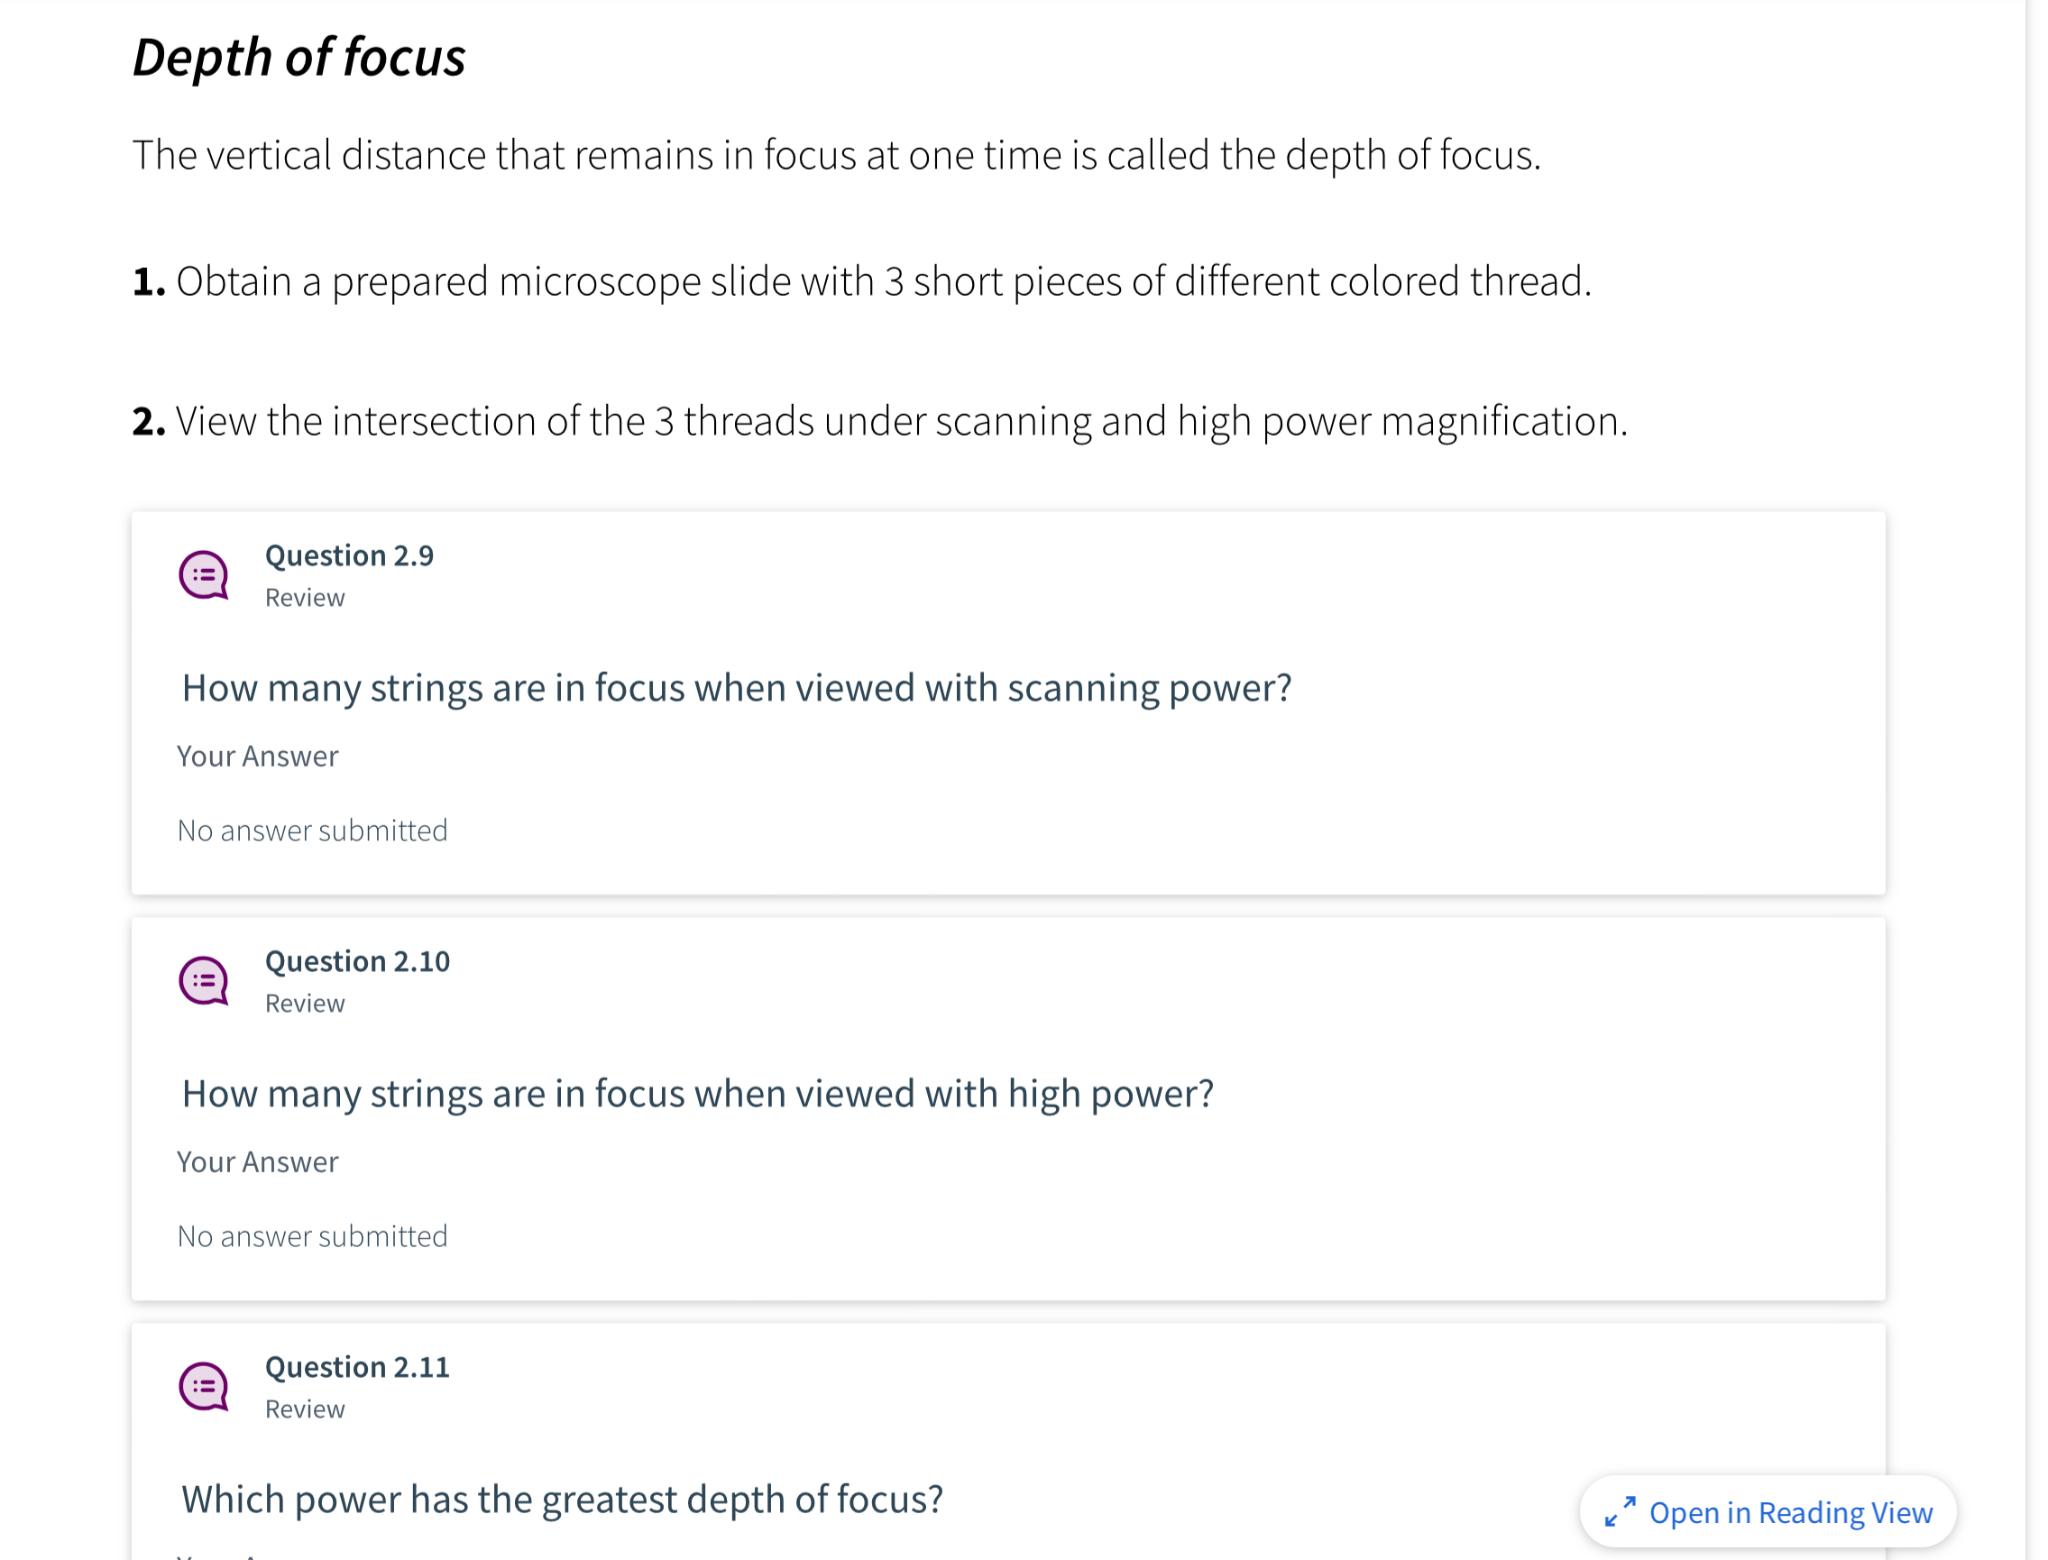Select the Your Answer label under Question 2.9
The width and height of the screenshot is (2048, 1560).
257,756
